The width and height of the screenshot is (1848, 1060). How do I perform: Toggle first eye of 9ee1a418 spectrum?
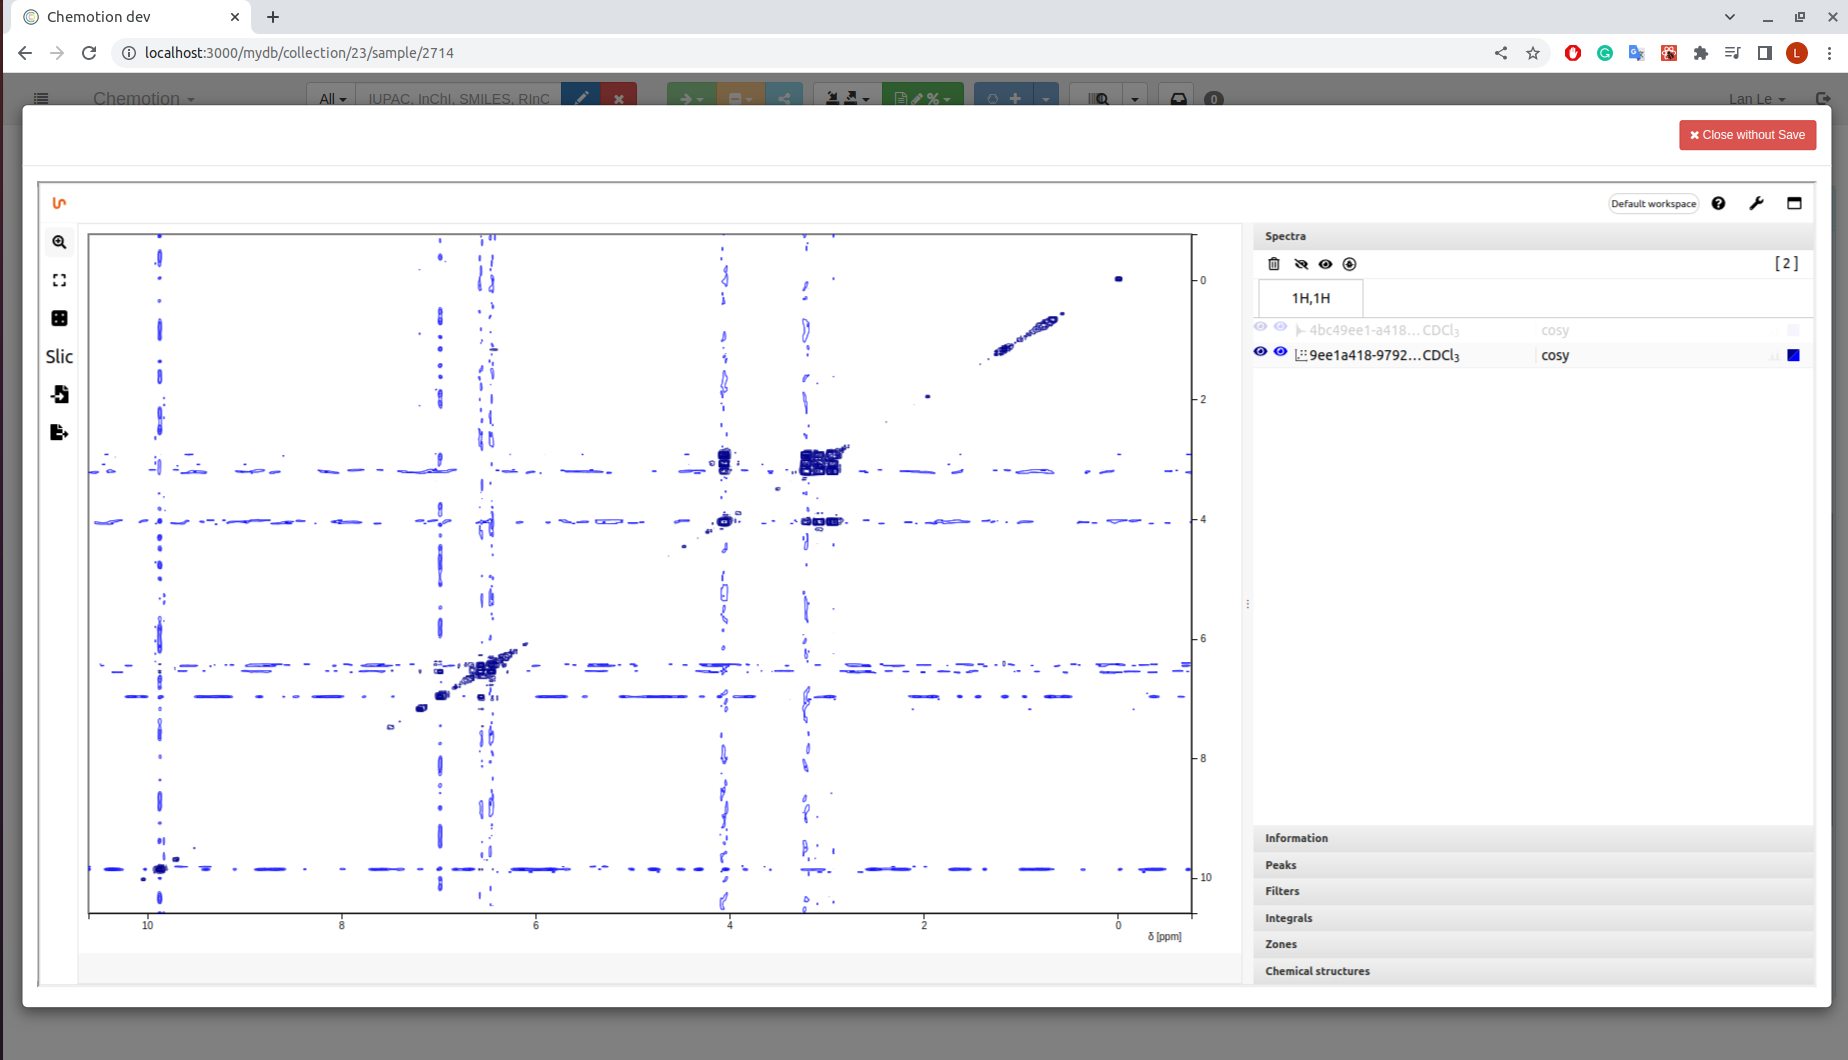click(x=1260, y=352)
